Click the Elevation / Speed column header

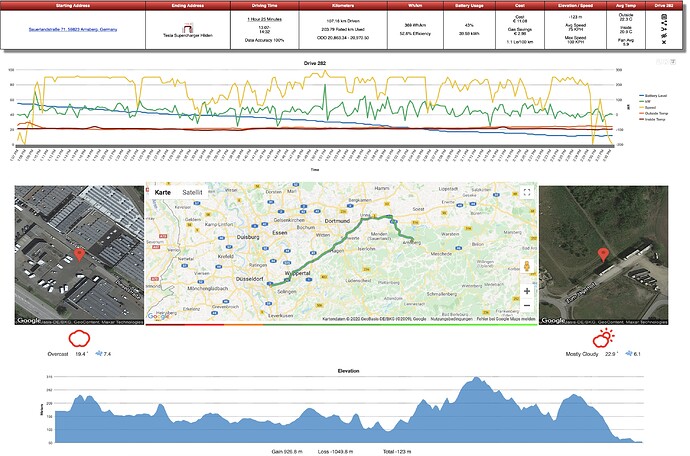(576, 6)
